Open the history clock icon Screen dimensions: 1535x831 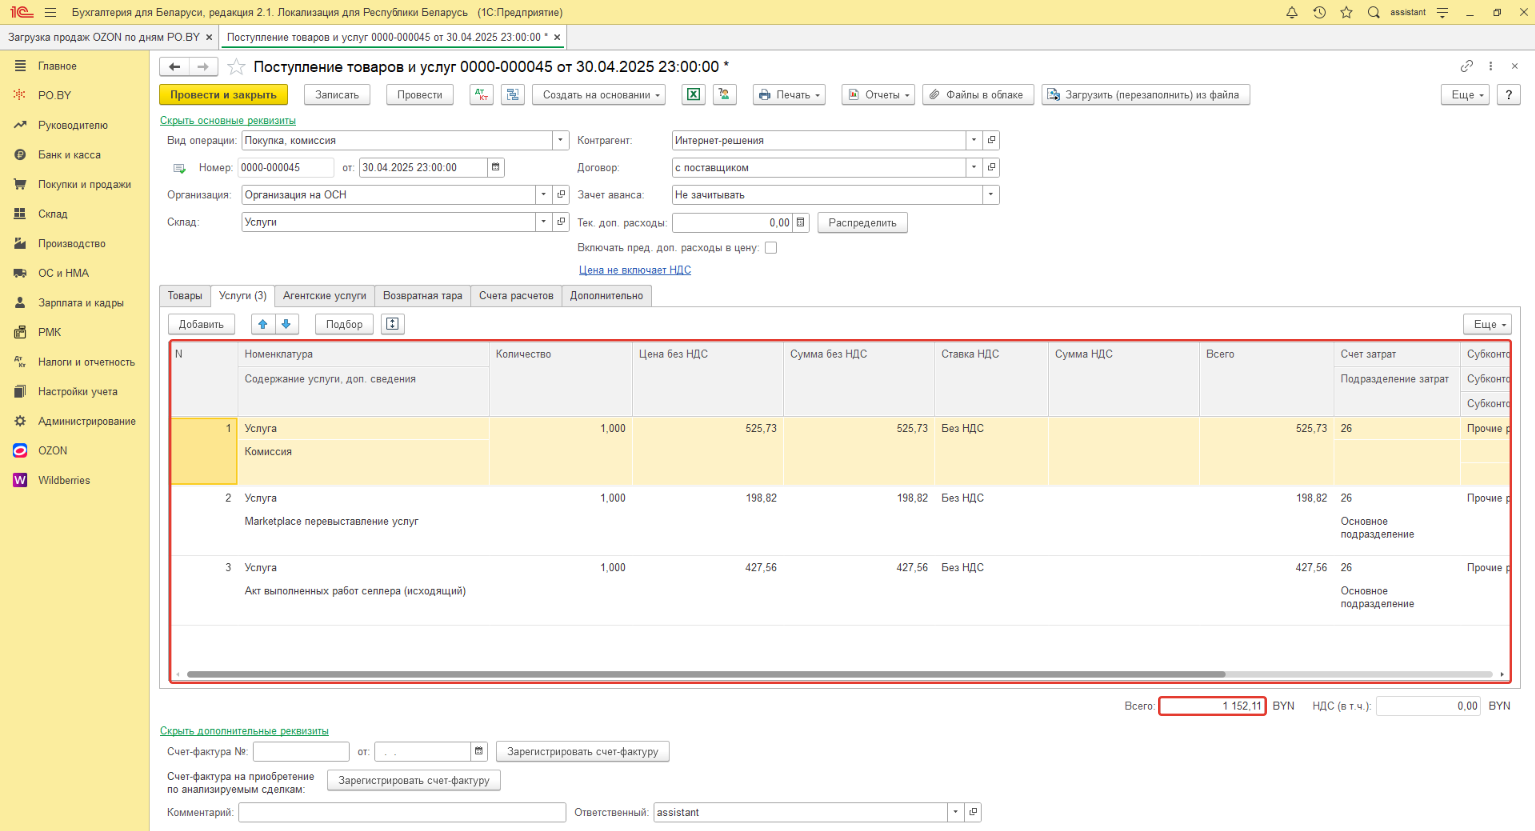[x=1319, y=12]
